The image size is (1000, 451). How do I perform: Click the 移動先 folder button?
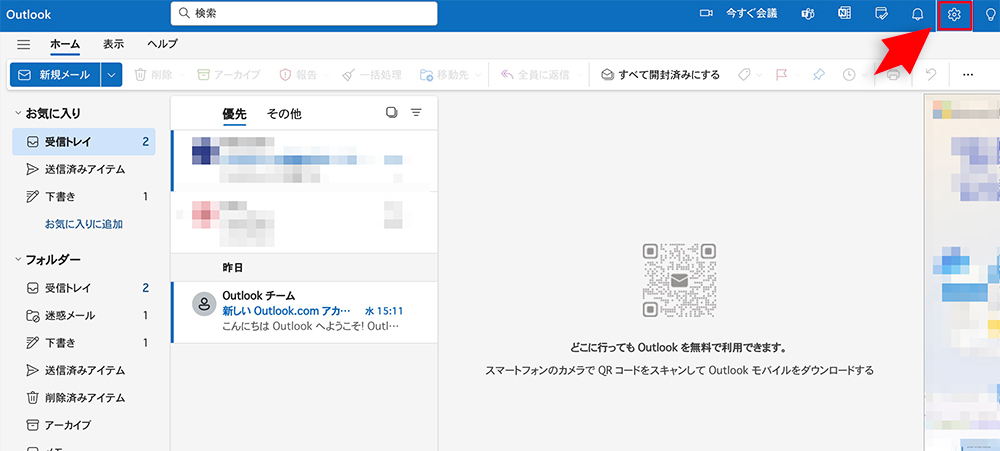coord(444,75)
